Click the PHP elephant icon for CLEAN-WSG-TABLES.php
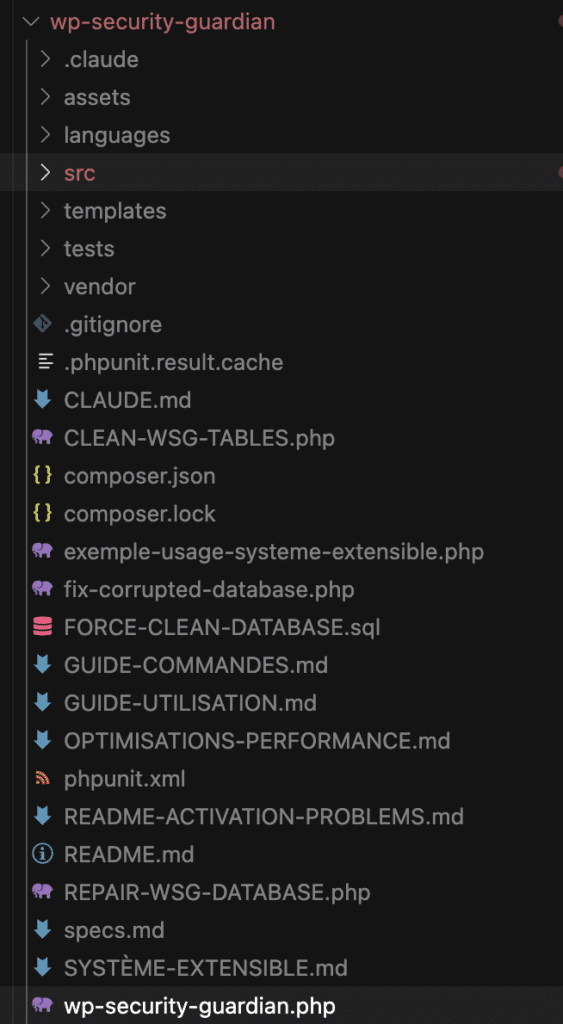This screenshot has height=1024, width=563. 42,438
